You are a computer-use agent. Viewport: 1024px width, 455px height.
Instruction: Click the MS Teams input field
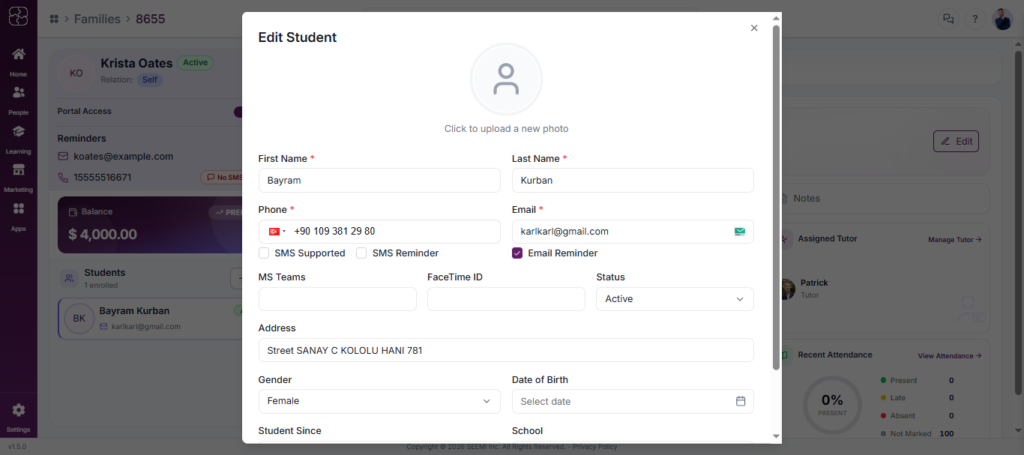click(x=338, y=299)
